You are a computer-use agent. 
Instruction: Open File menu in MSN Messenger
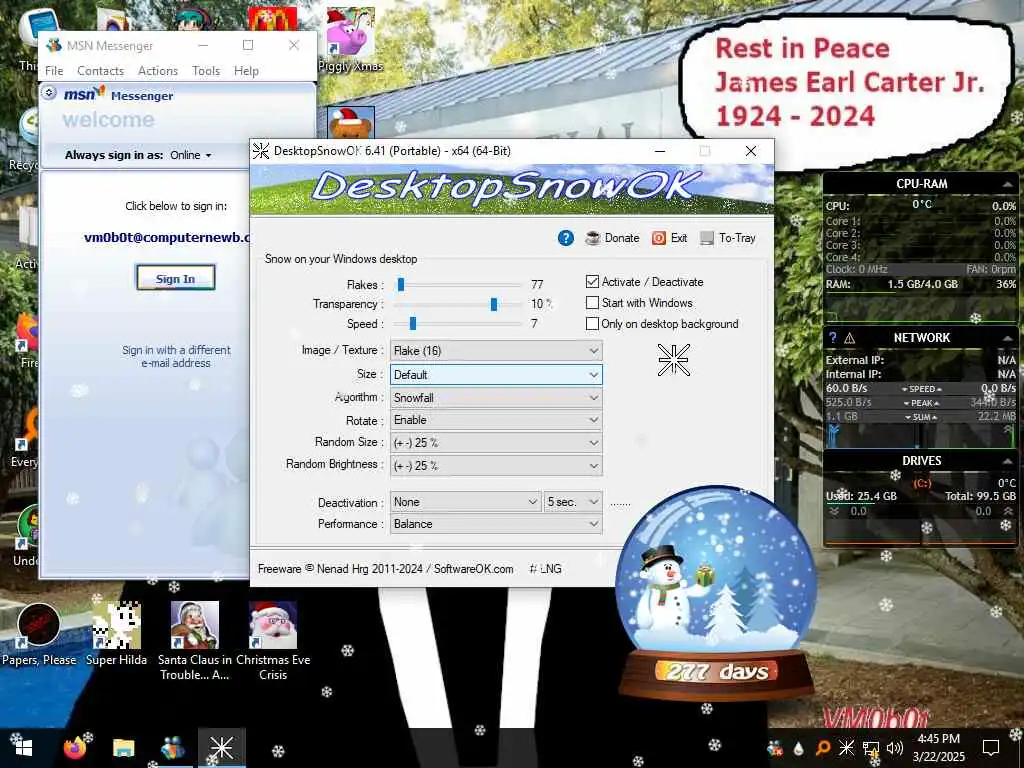pyautogui.click(x=54, y=71)
